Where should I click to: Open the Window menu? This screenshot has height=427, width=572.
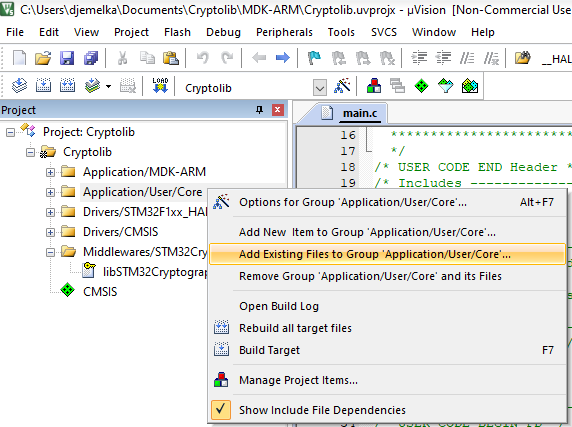tap(434, 32)
